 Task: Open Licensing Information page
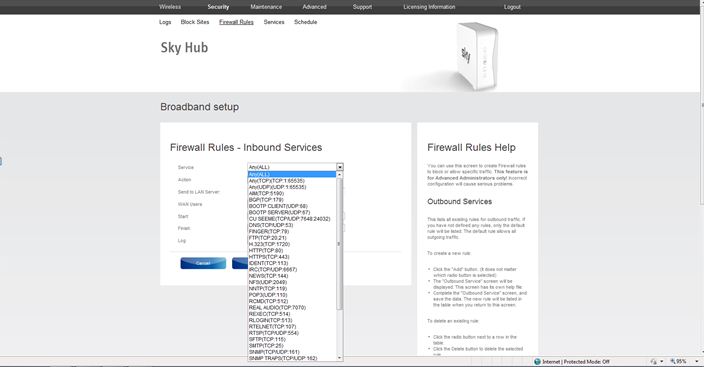(x=429, y=7)
